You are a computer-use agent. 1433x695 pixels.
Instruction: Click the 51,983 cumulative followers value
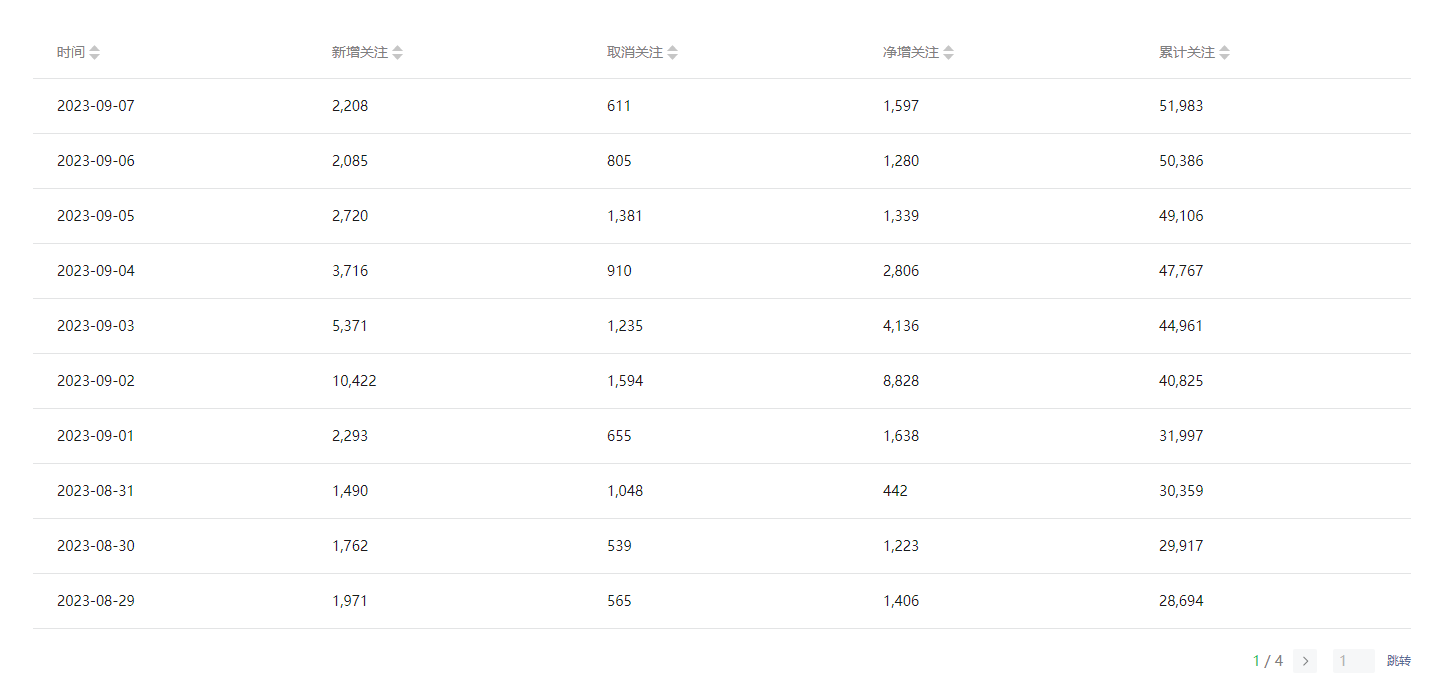point(1181,106)
